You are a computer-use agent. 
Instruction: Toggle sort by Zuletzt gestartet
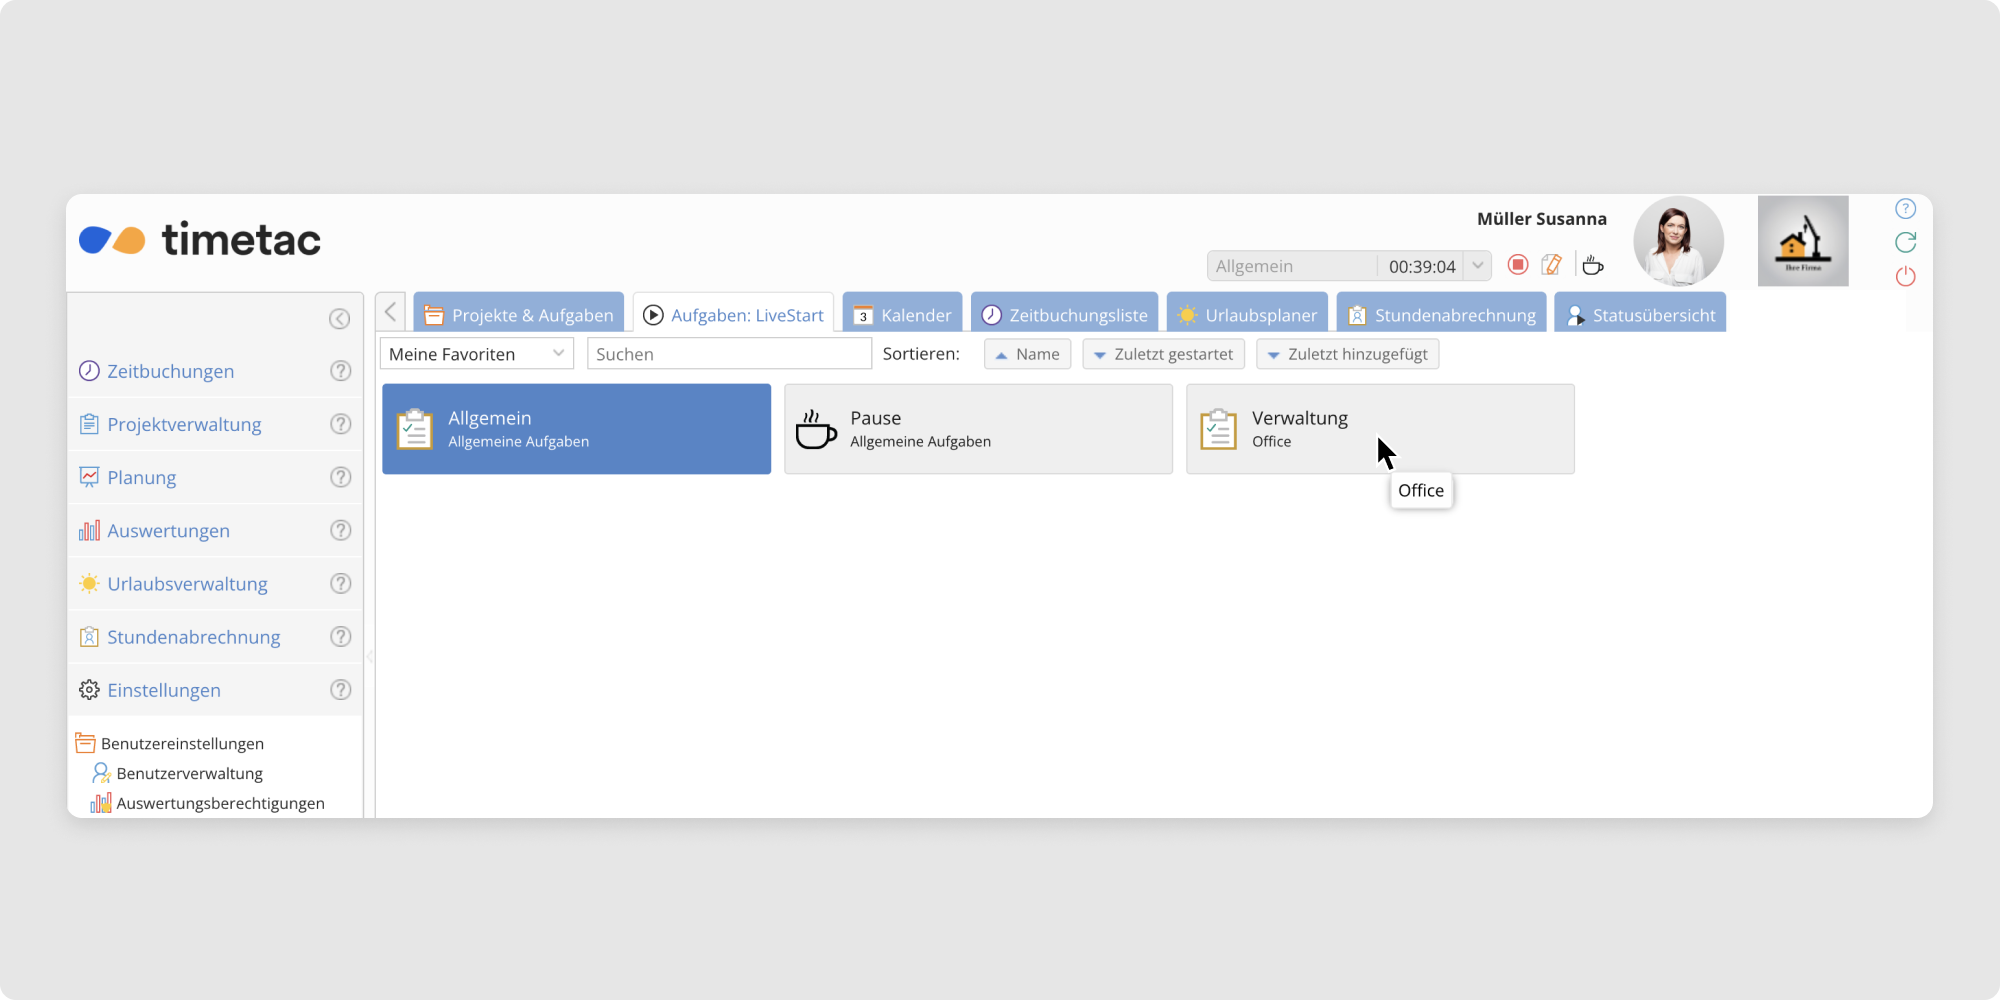click(x=1163, y=354)
